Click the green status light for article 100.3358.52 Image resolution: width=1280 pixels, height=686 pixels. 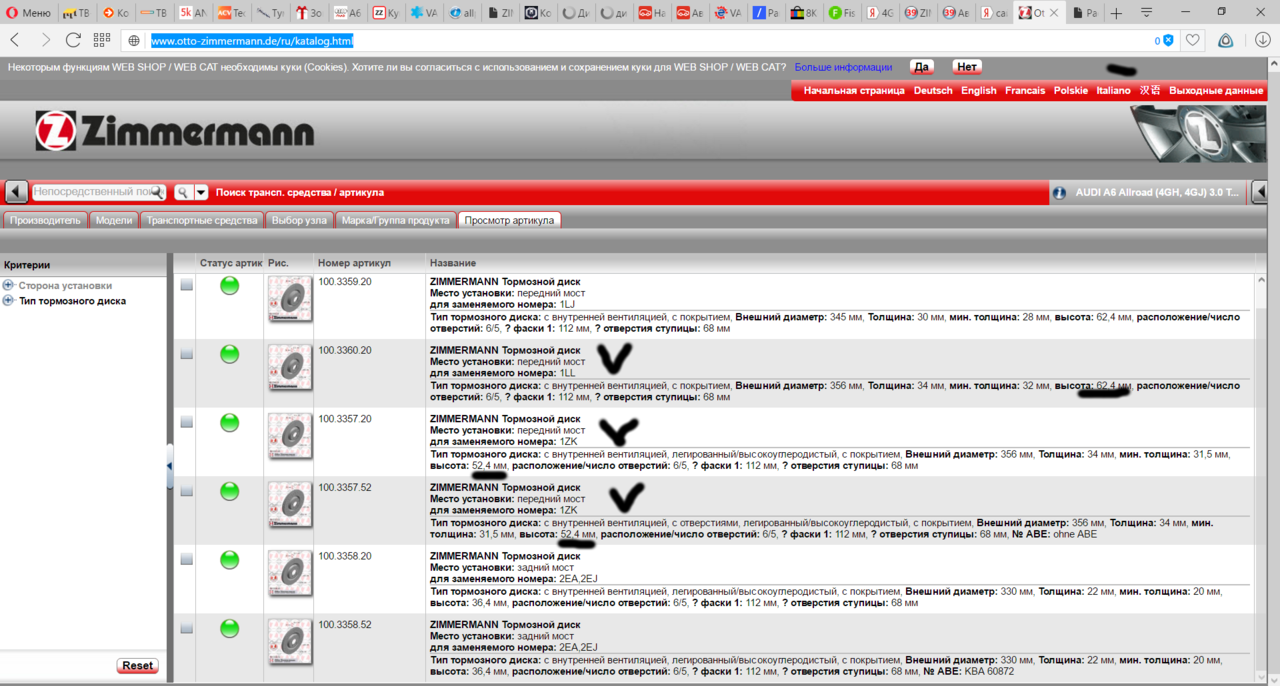point(229,628)
